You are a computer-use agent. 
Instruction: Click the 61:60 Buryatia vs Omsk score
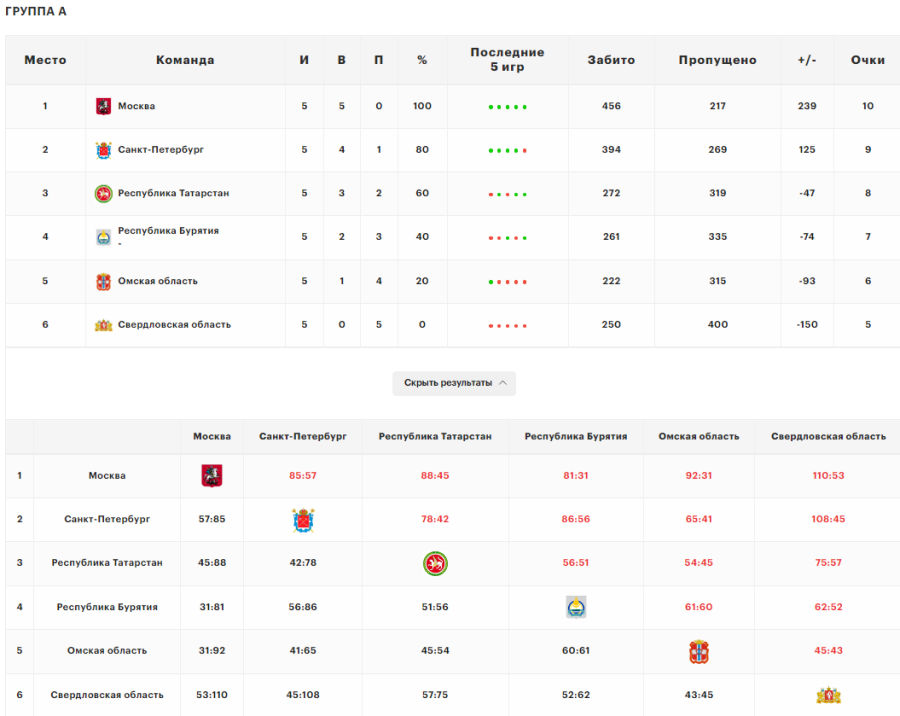(x=698, y=607)
